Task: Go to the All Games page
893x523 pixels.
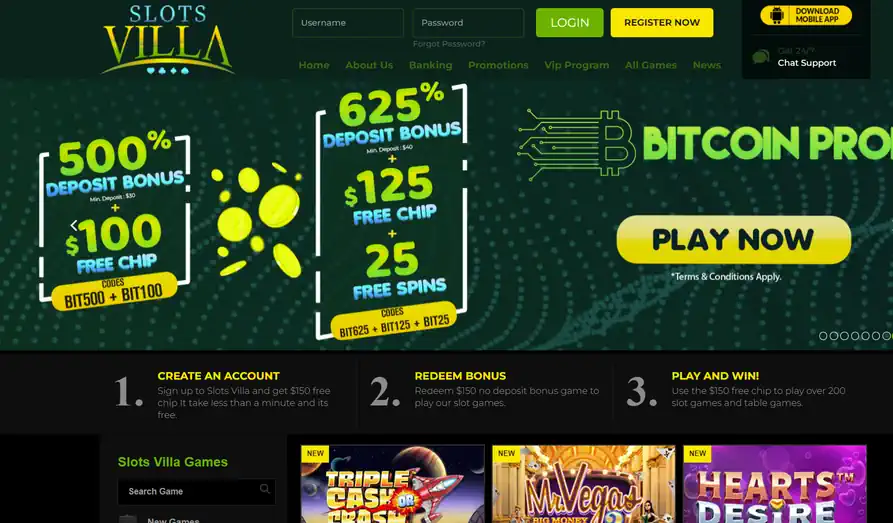Action: pyautogui.click(x=650, y=65)
